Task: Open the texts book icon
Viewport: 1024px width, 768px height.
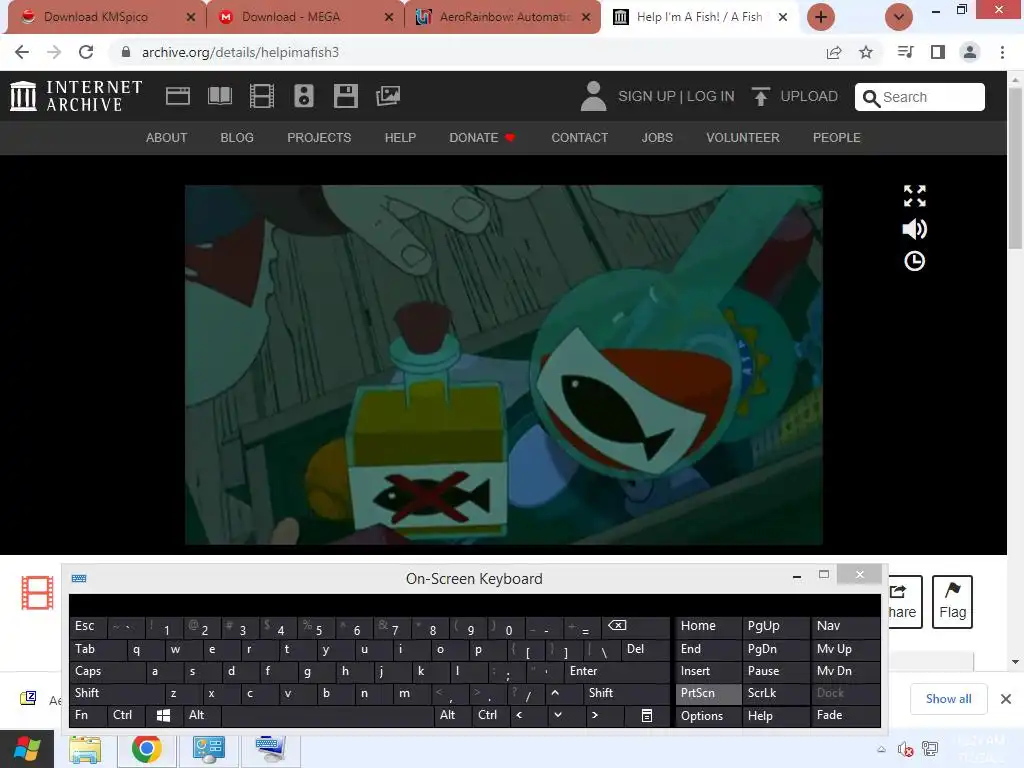Action: tap(219, 96)
